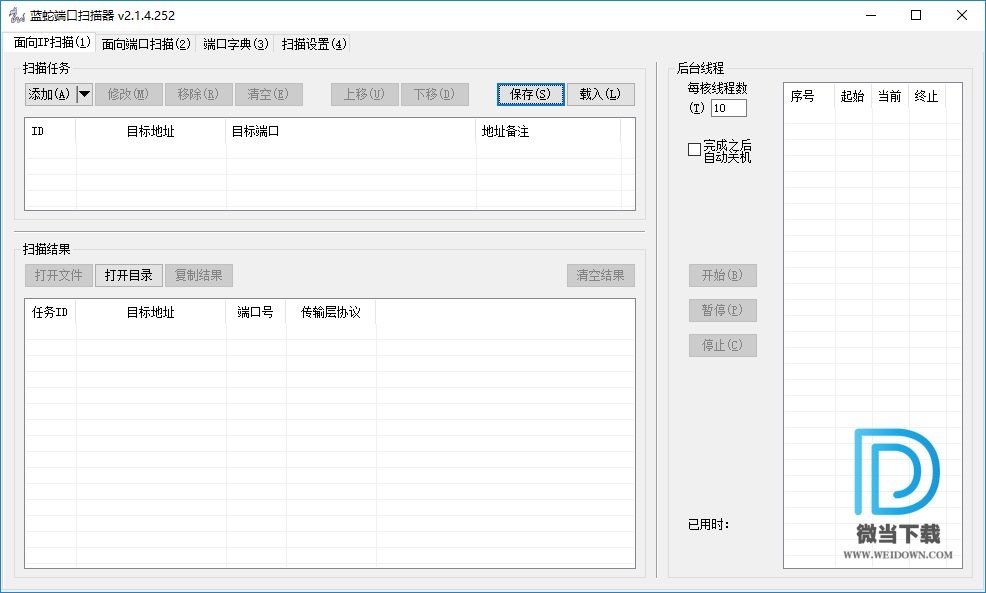Expand the 添加(A) dropdown arrow
This screenshot has width=986, height=593.
84,94
